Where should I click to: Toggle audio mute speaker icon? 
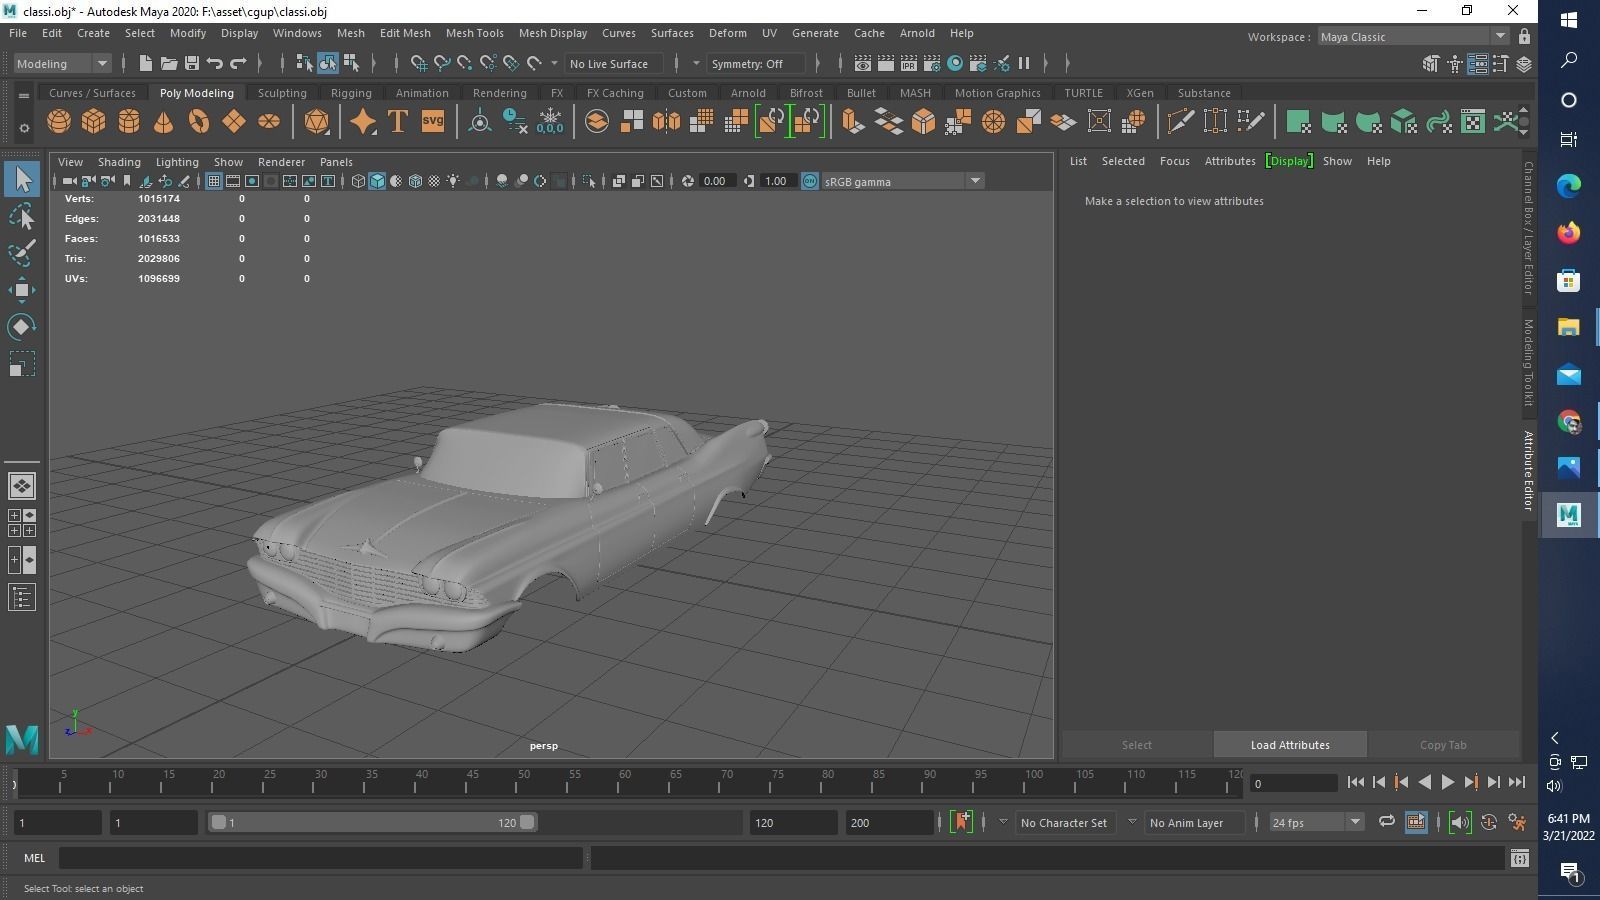[1459, 822]
